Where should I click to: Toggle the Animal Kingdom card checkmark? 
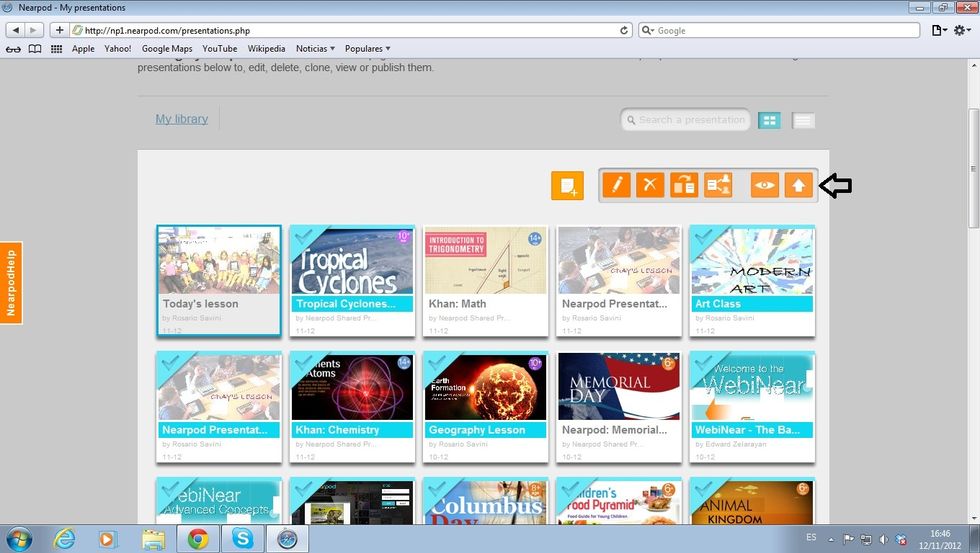[704, 490]
